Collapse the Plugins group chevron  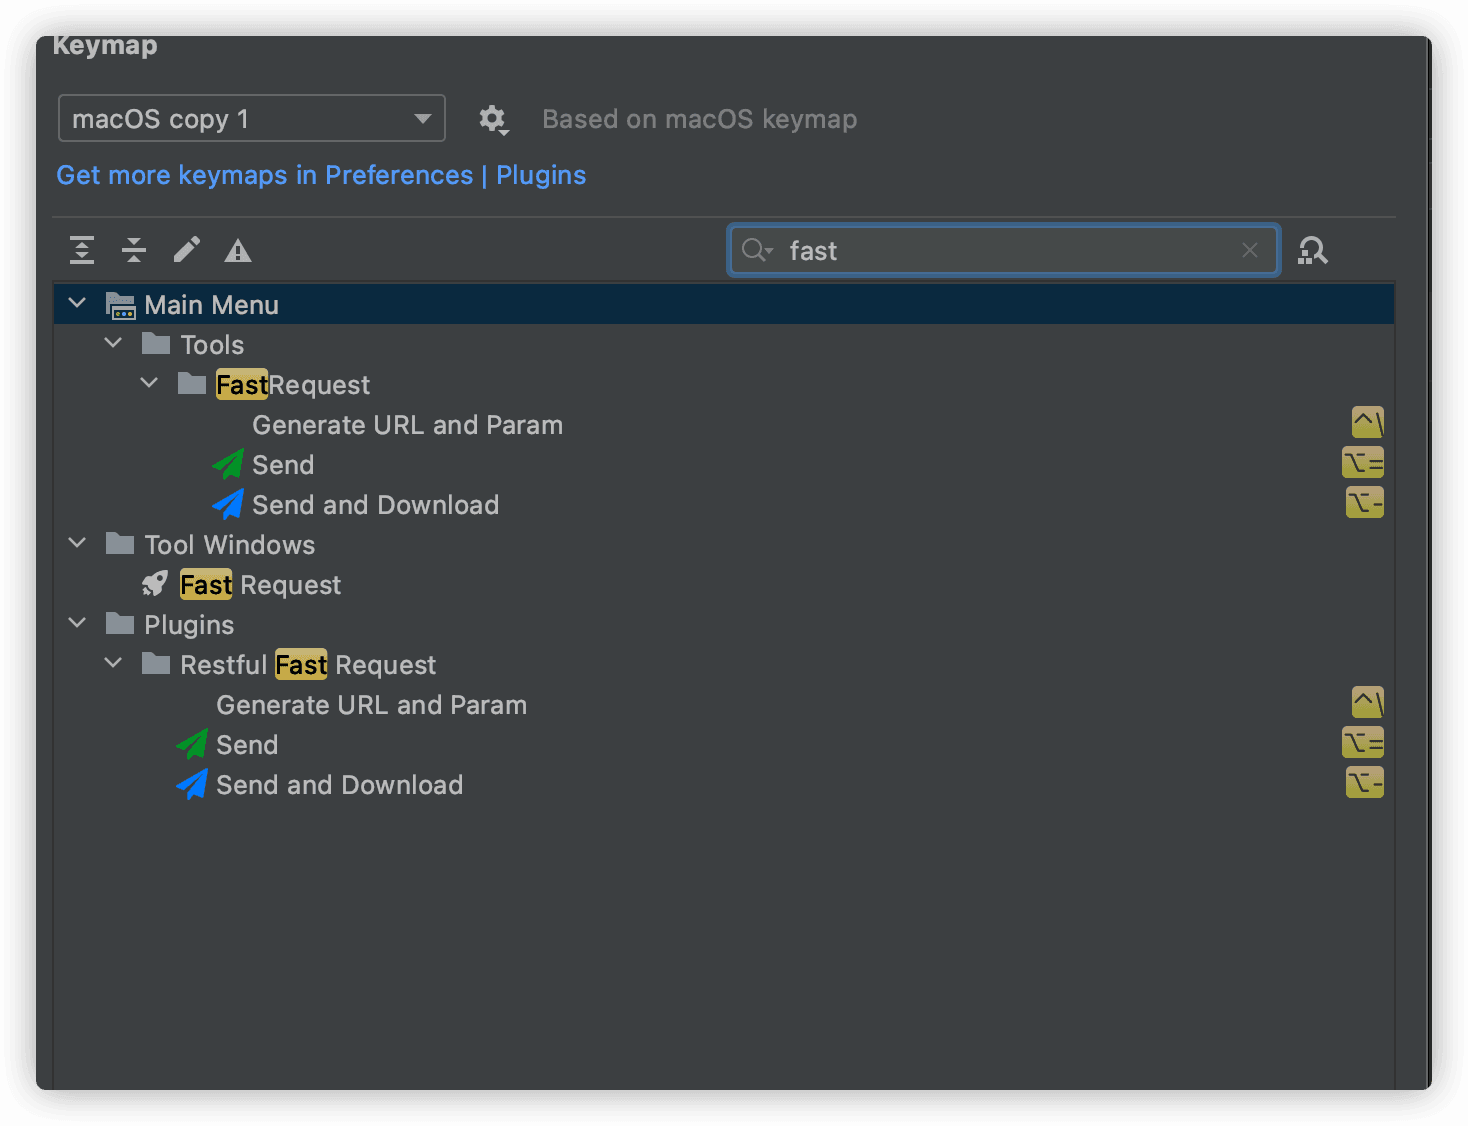(77, 623)
